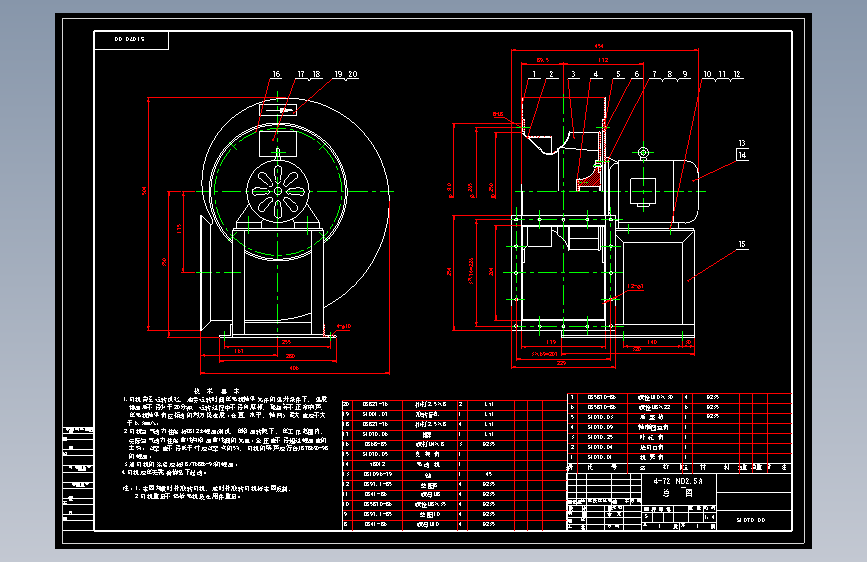This screenshot has height=562, width=867.
Task: Click part callout number 15 near base
Action: coord(742,244)
